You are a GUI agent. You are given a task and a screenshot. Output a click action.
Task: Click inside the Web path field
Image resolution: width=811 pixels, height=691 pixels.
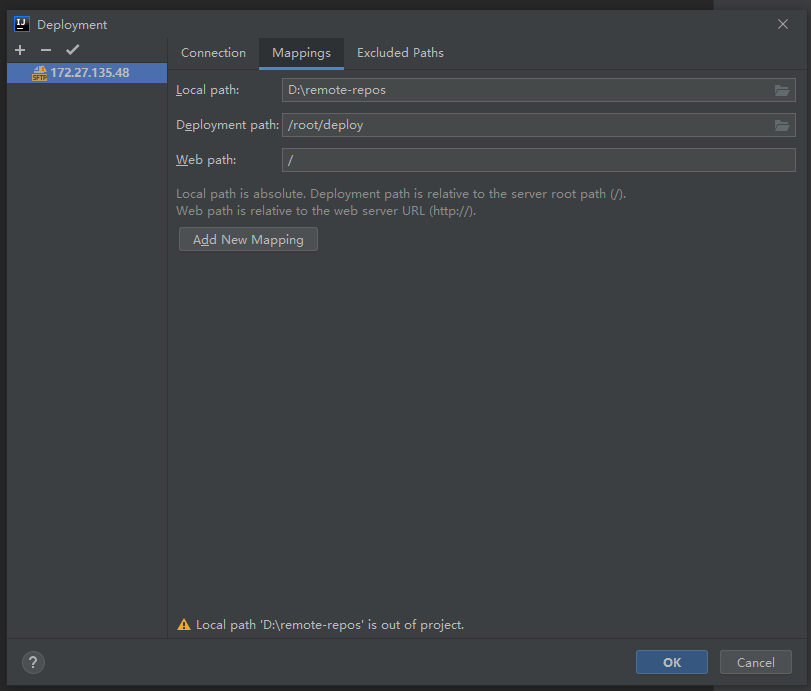538,160
